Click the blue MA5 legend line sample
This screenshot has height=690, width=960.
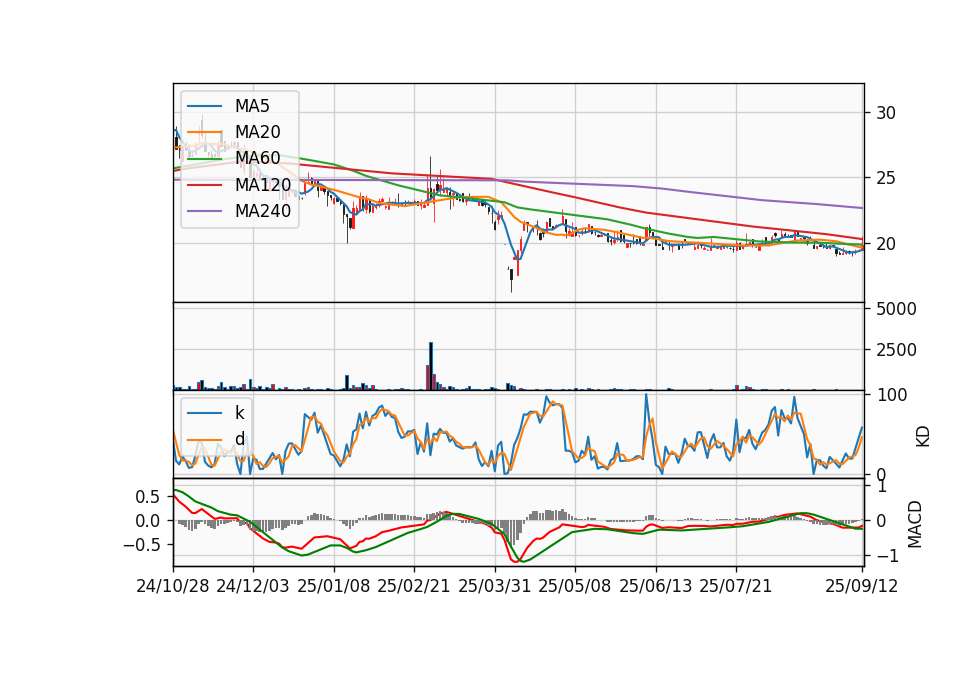204,107
